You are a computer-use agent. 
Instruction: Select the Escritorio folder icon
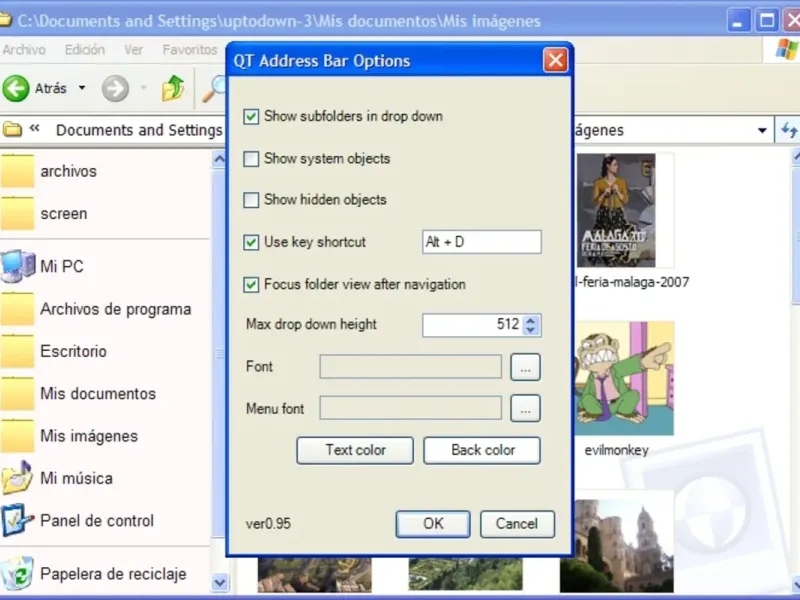(18, 351)
